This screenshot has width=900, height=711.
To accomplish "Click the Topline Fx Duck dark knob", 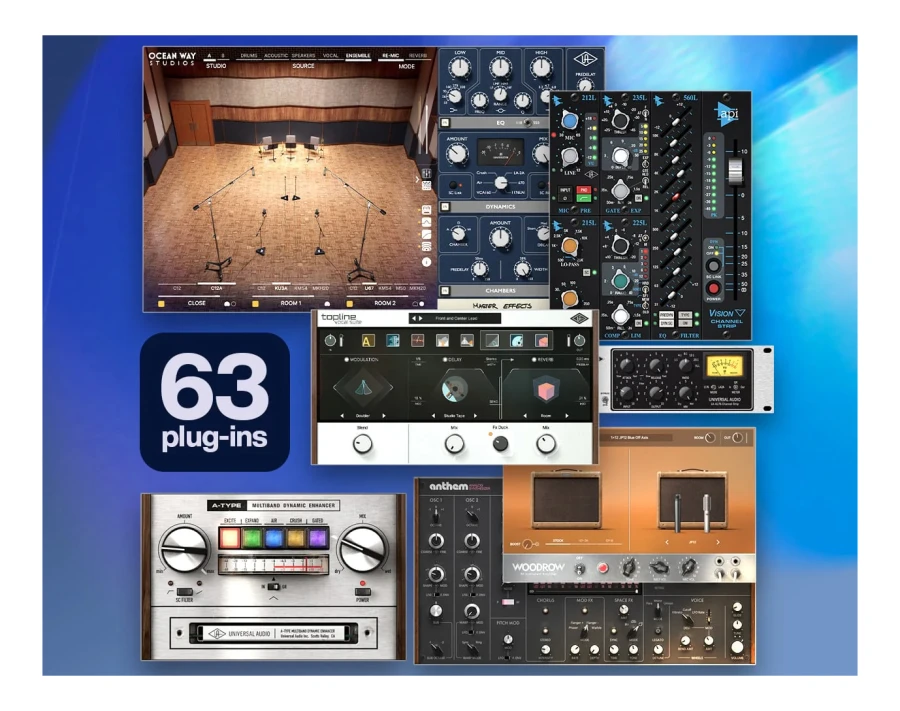I will [501, 443].
